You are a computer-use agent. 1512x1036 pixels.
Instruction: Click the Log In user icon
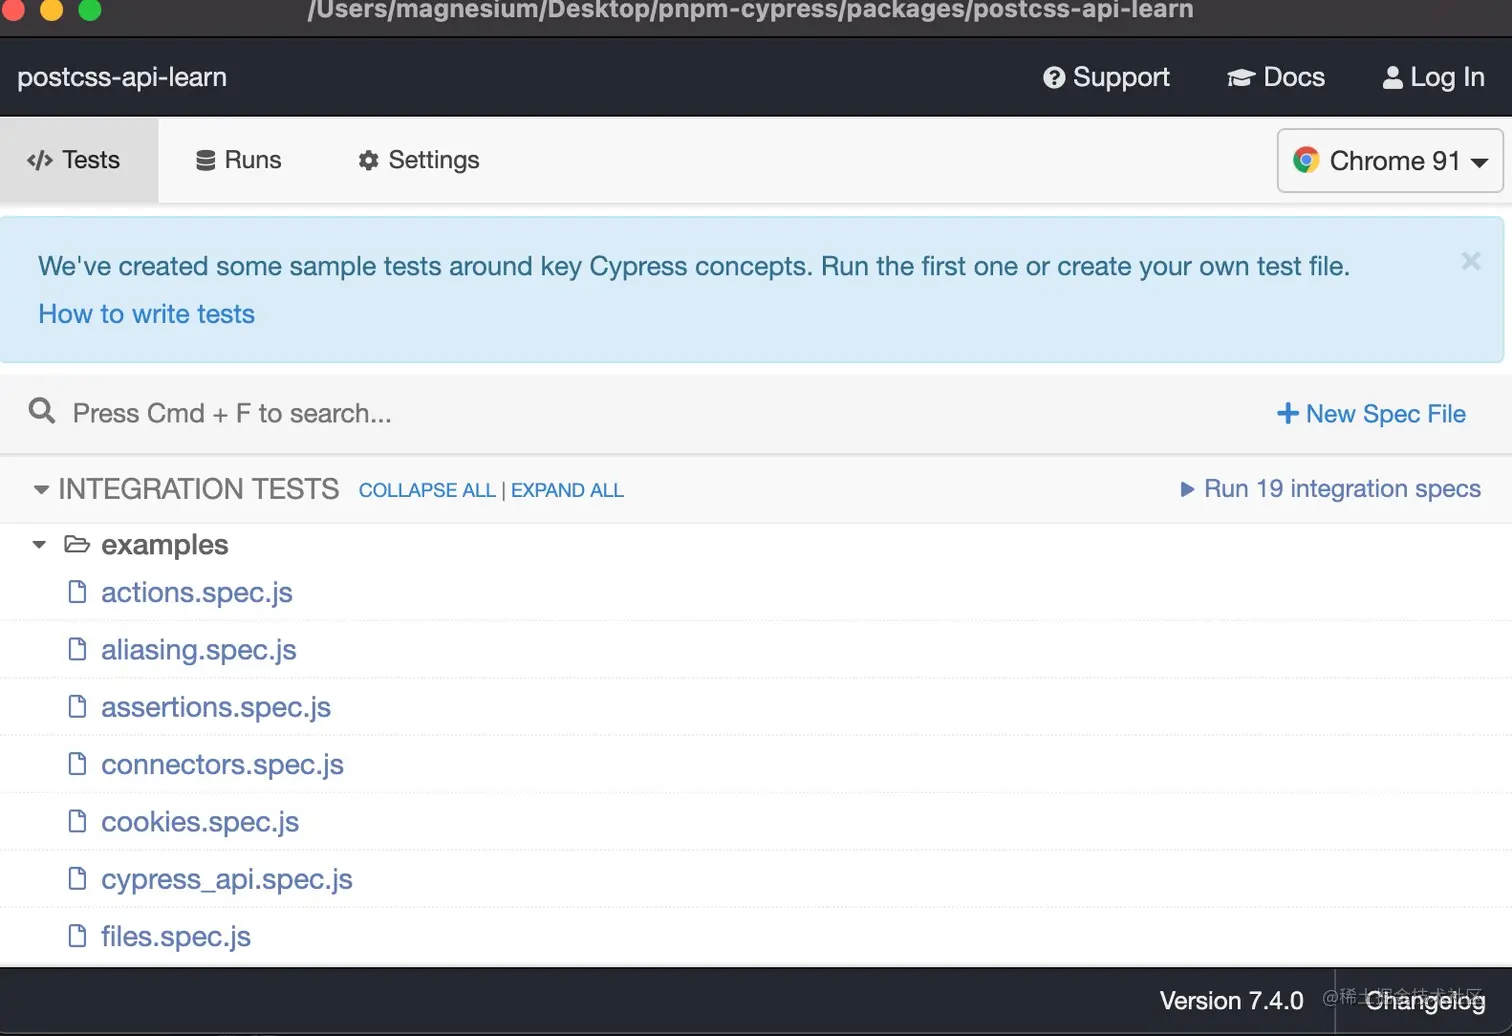[1392, 77]
